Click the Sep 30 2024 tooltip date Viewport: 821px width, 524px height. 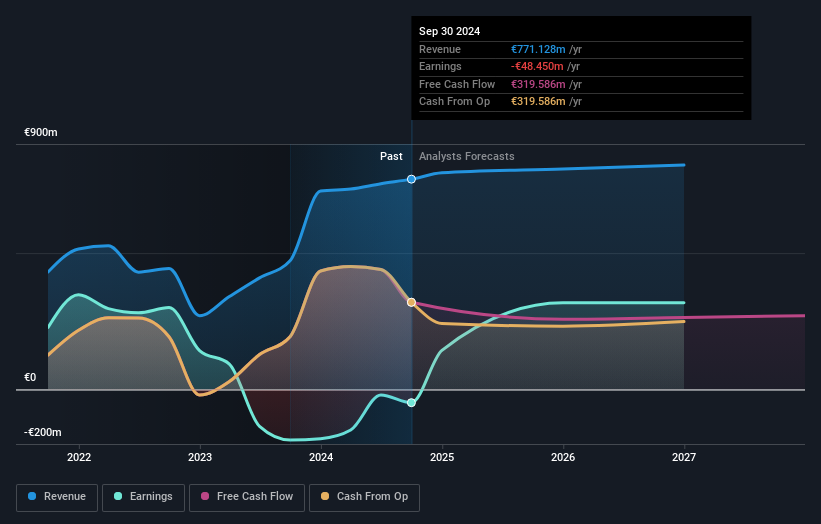[x=449, y=31]
